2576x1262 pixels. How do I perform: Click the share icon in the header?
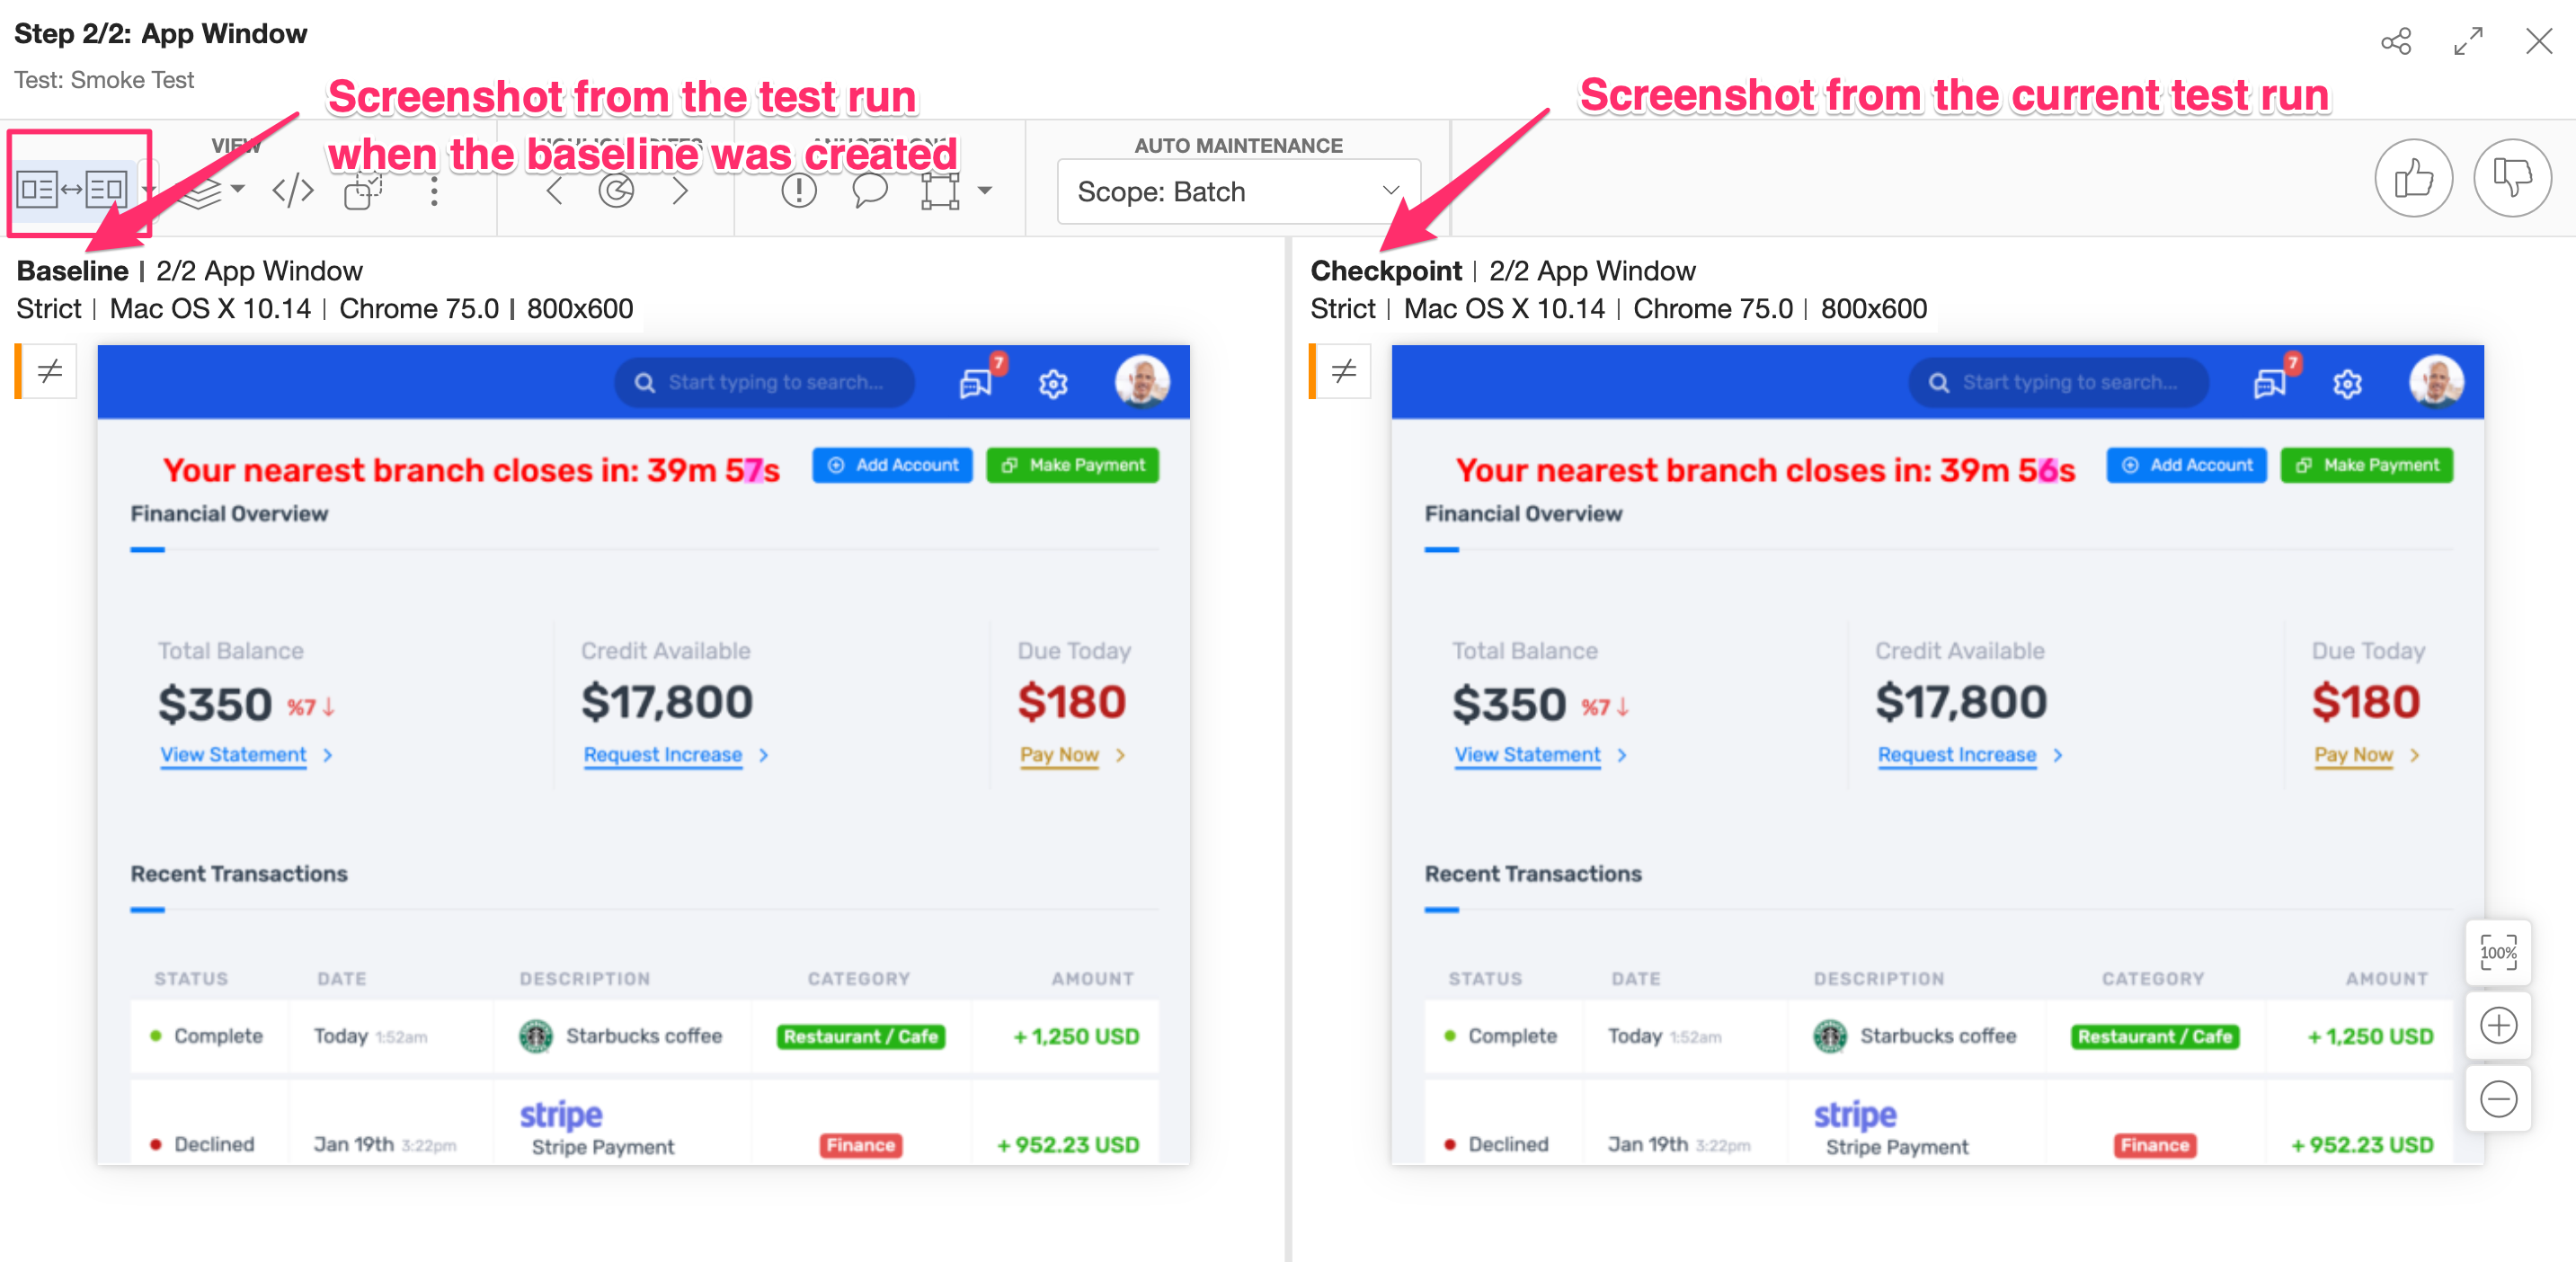2396,42
